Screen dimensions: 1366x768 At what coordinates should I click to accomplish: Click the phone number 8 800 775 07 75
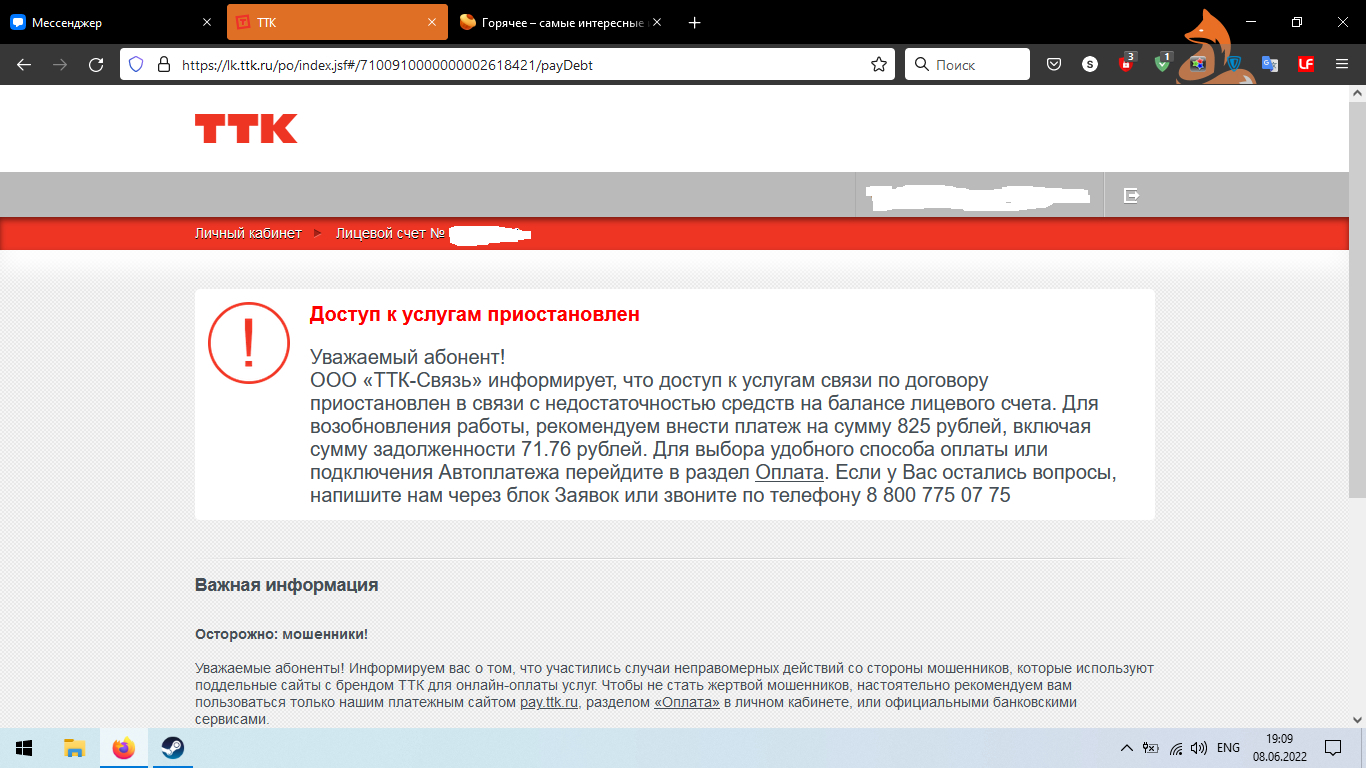click(938, 495)
